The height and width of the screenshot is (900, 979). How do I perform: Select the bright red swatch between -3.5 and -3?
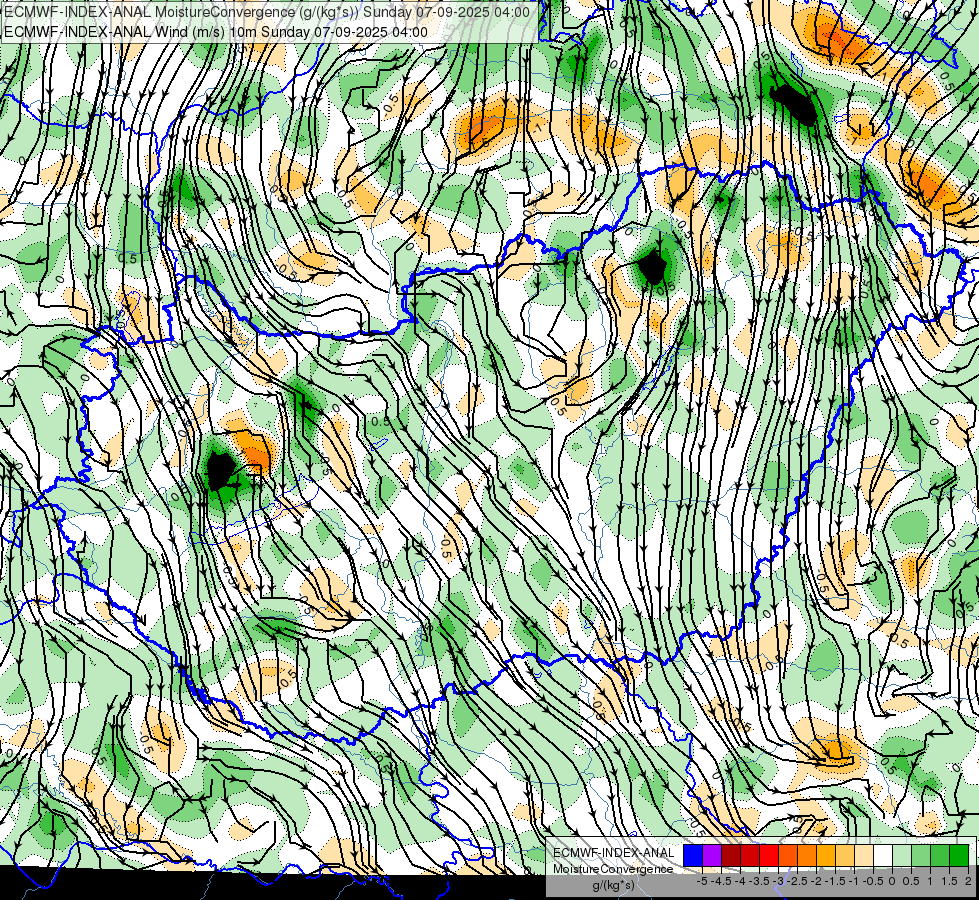coord(769,855)
